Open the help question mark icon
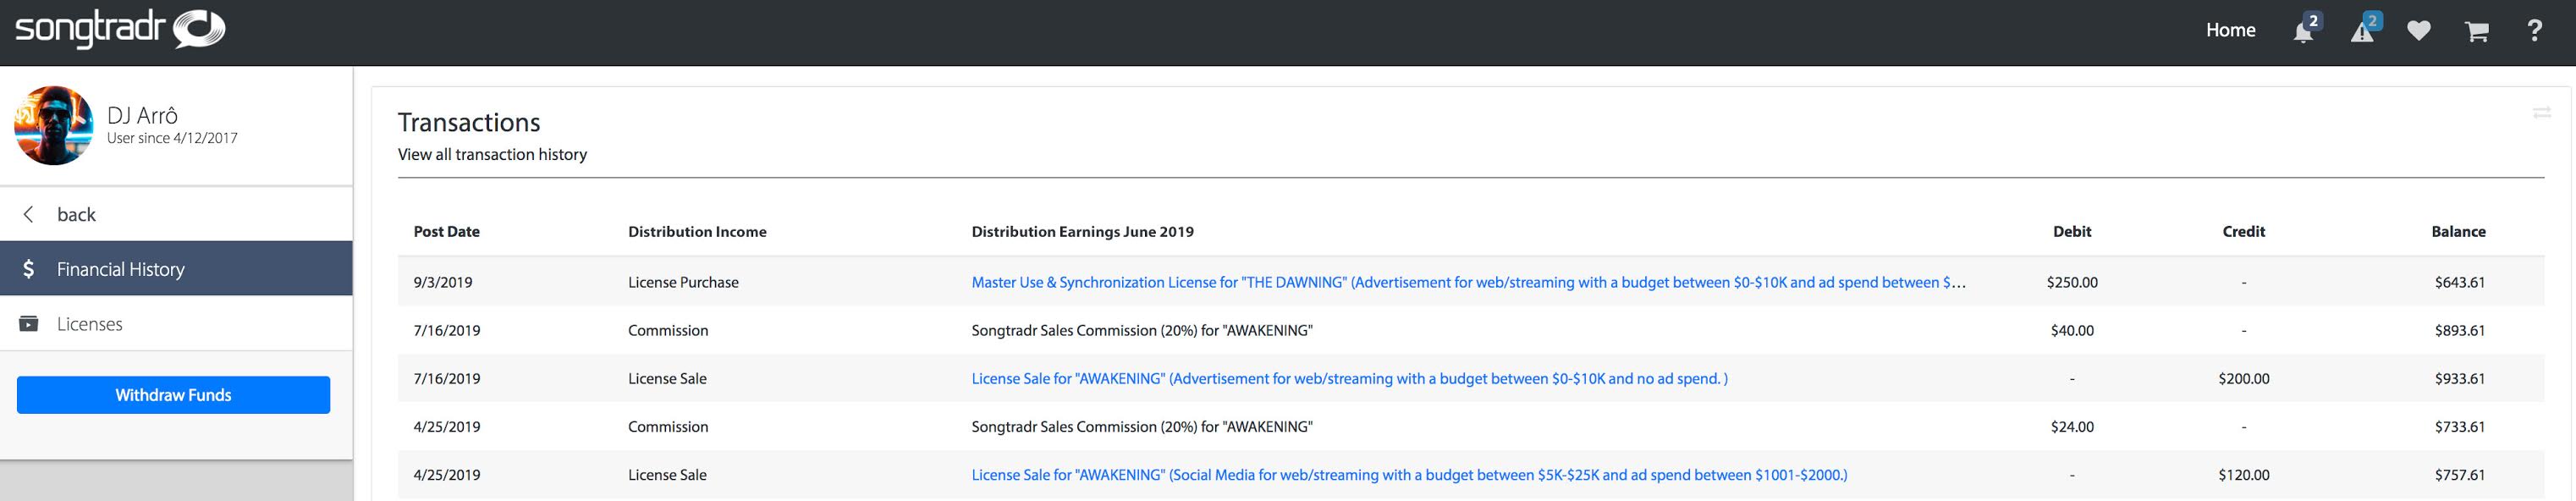The height and width of the screenshot is (501, 2576). click(x=2534, y=30)
